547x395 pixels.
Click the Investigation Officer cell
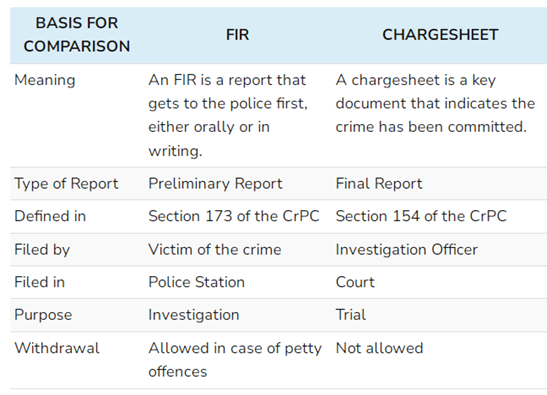[406, 250]
